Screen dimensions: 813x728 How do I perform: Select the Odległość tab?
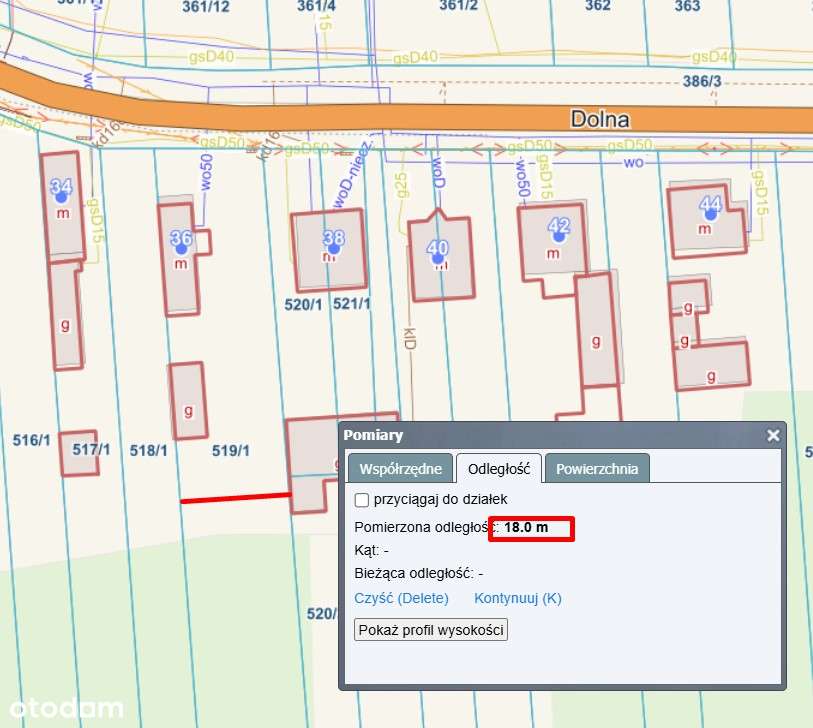click(x=499, y=469)
